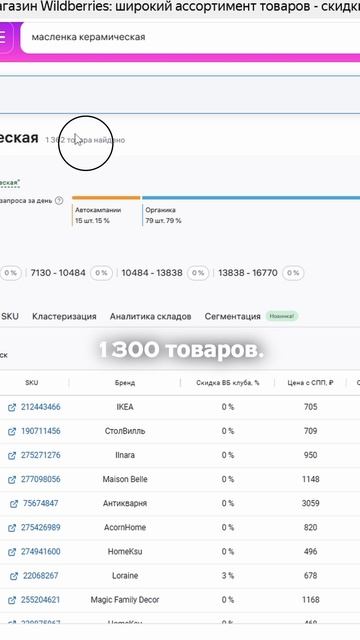Click the Ilnara brand cell
360x640 pixels.
point(125,455)
